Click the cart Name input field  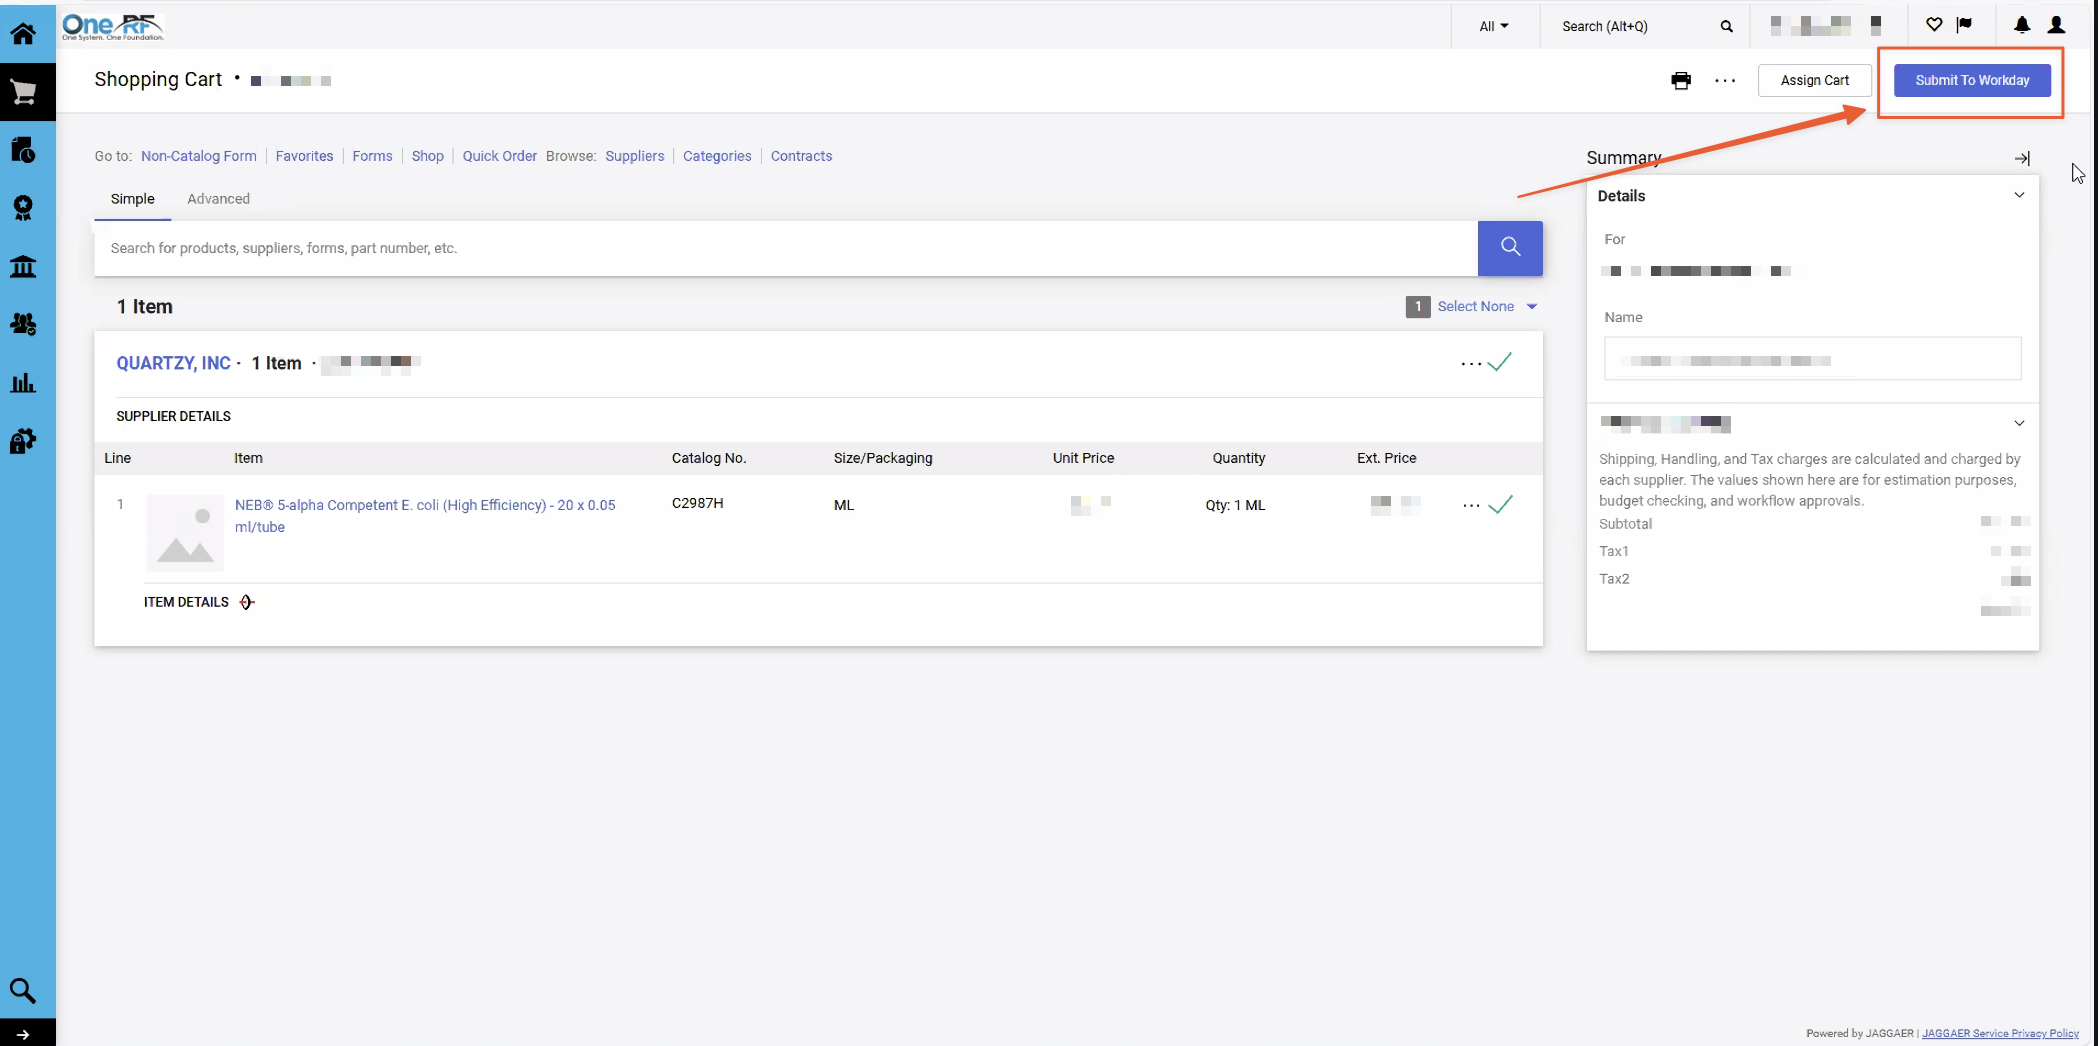(x=1812, y=359)
